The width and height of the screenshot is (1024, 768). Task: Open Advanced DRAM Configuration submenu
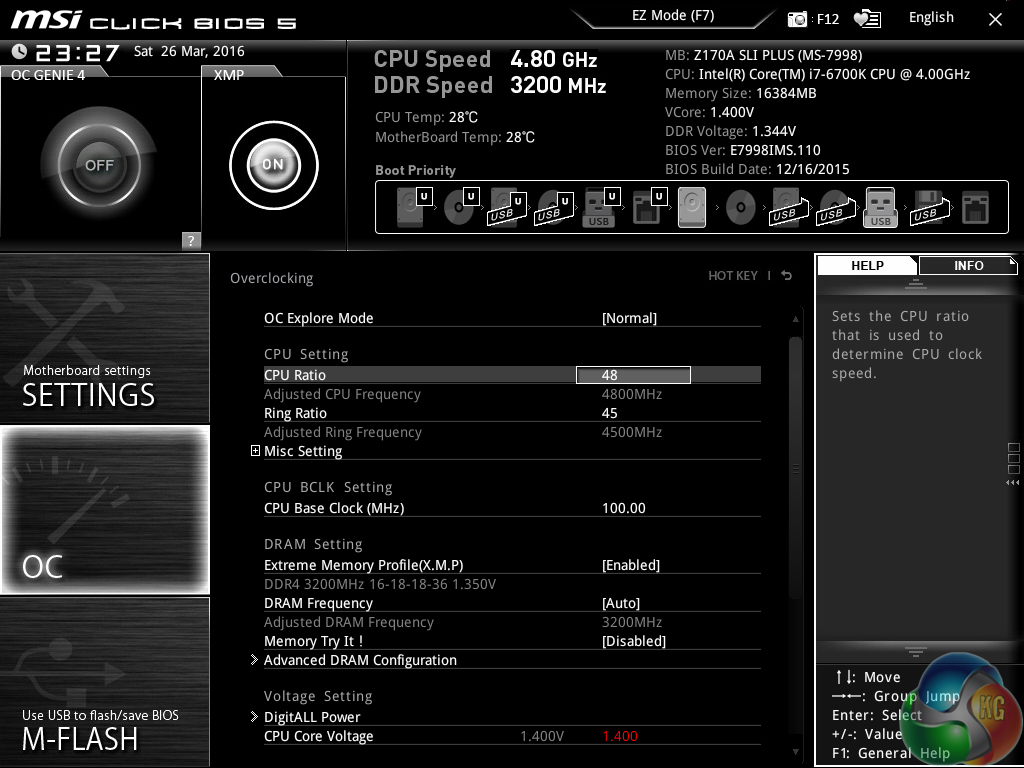(360, 660)
